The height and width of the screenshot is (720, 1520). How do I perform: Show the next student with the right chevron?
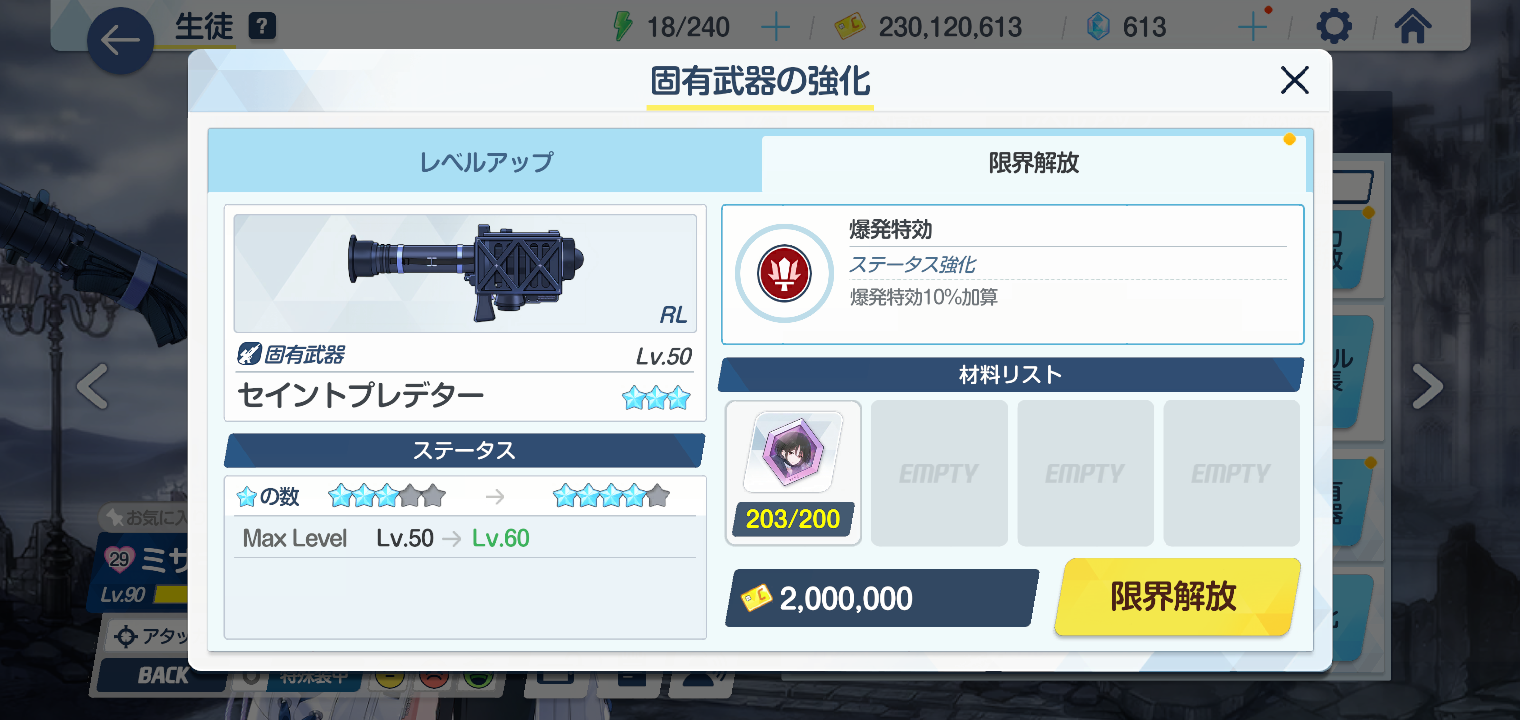tap(1427, 387)
